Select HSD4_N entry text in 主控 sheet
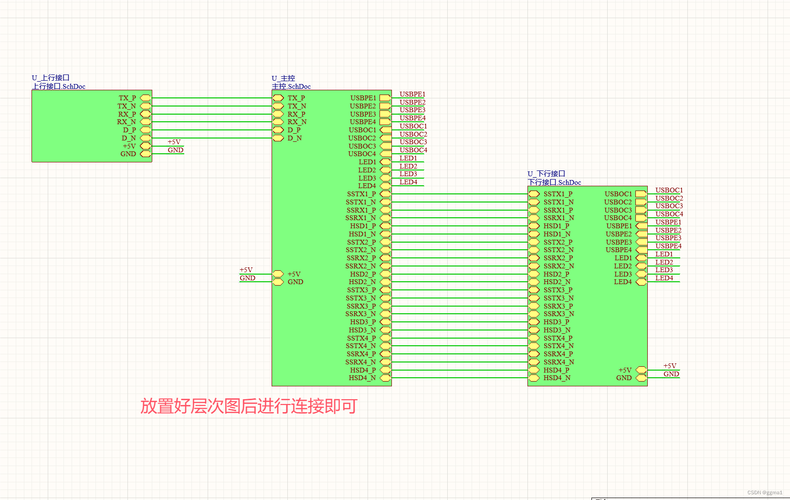The width and height of the screenshot is (790, 500). click(x=362, y=378)
